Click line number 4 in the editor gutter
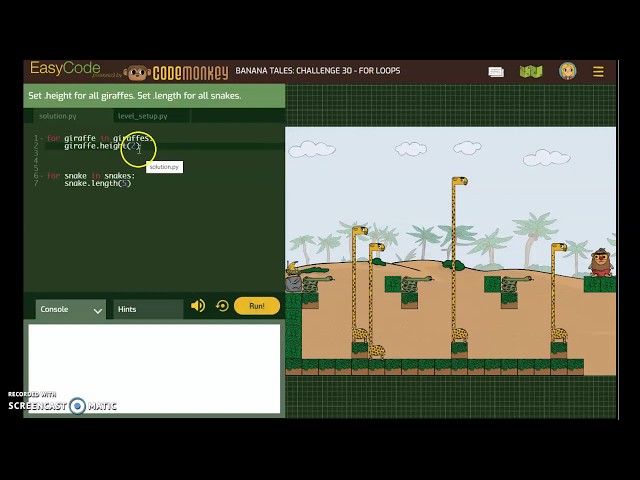The height and width of the screenshot is (480, 640). pyautogui.click(x=36, y=161)
